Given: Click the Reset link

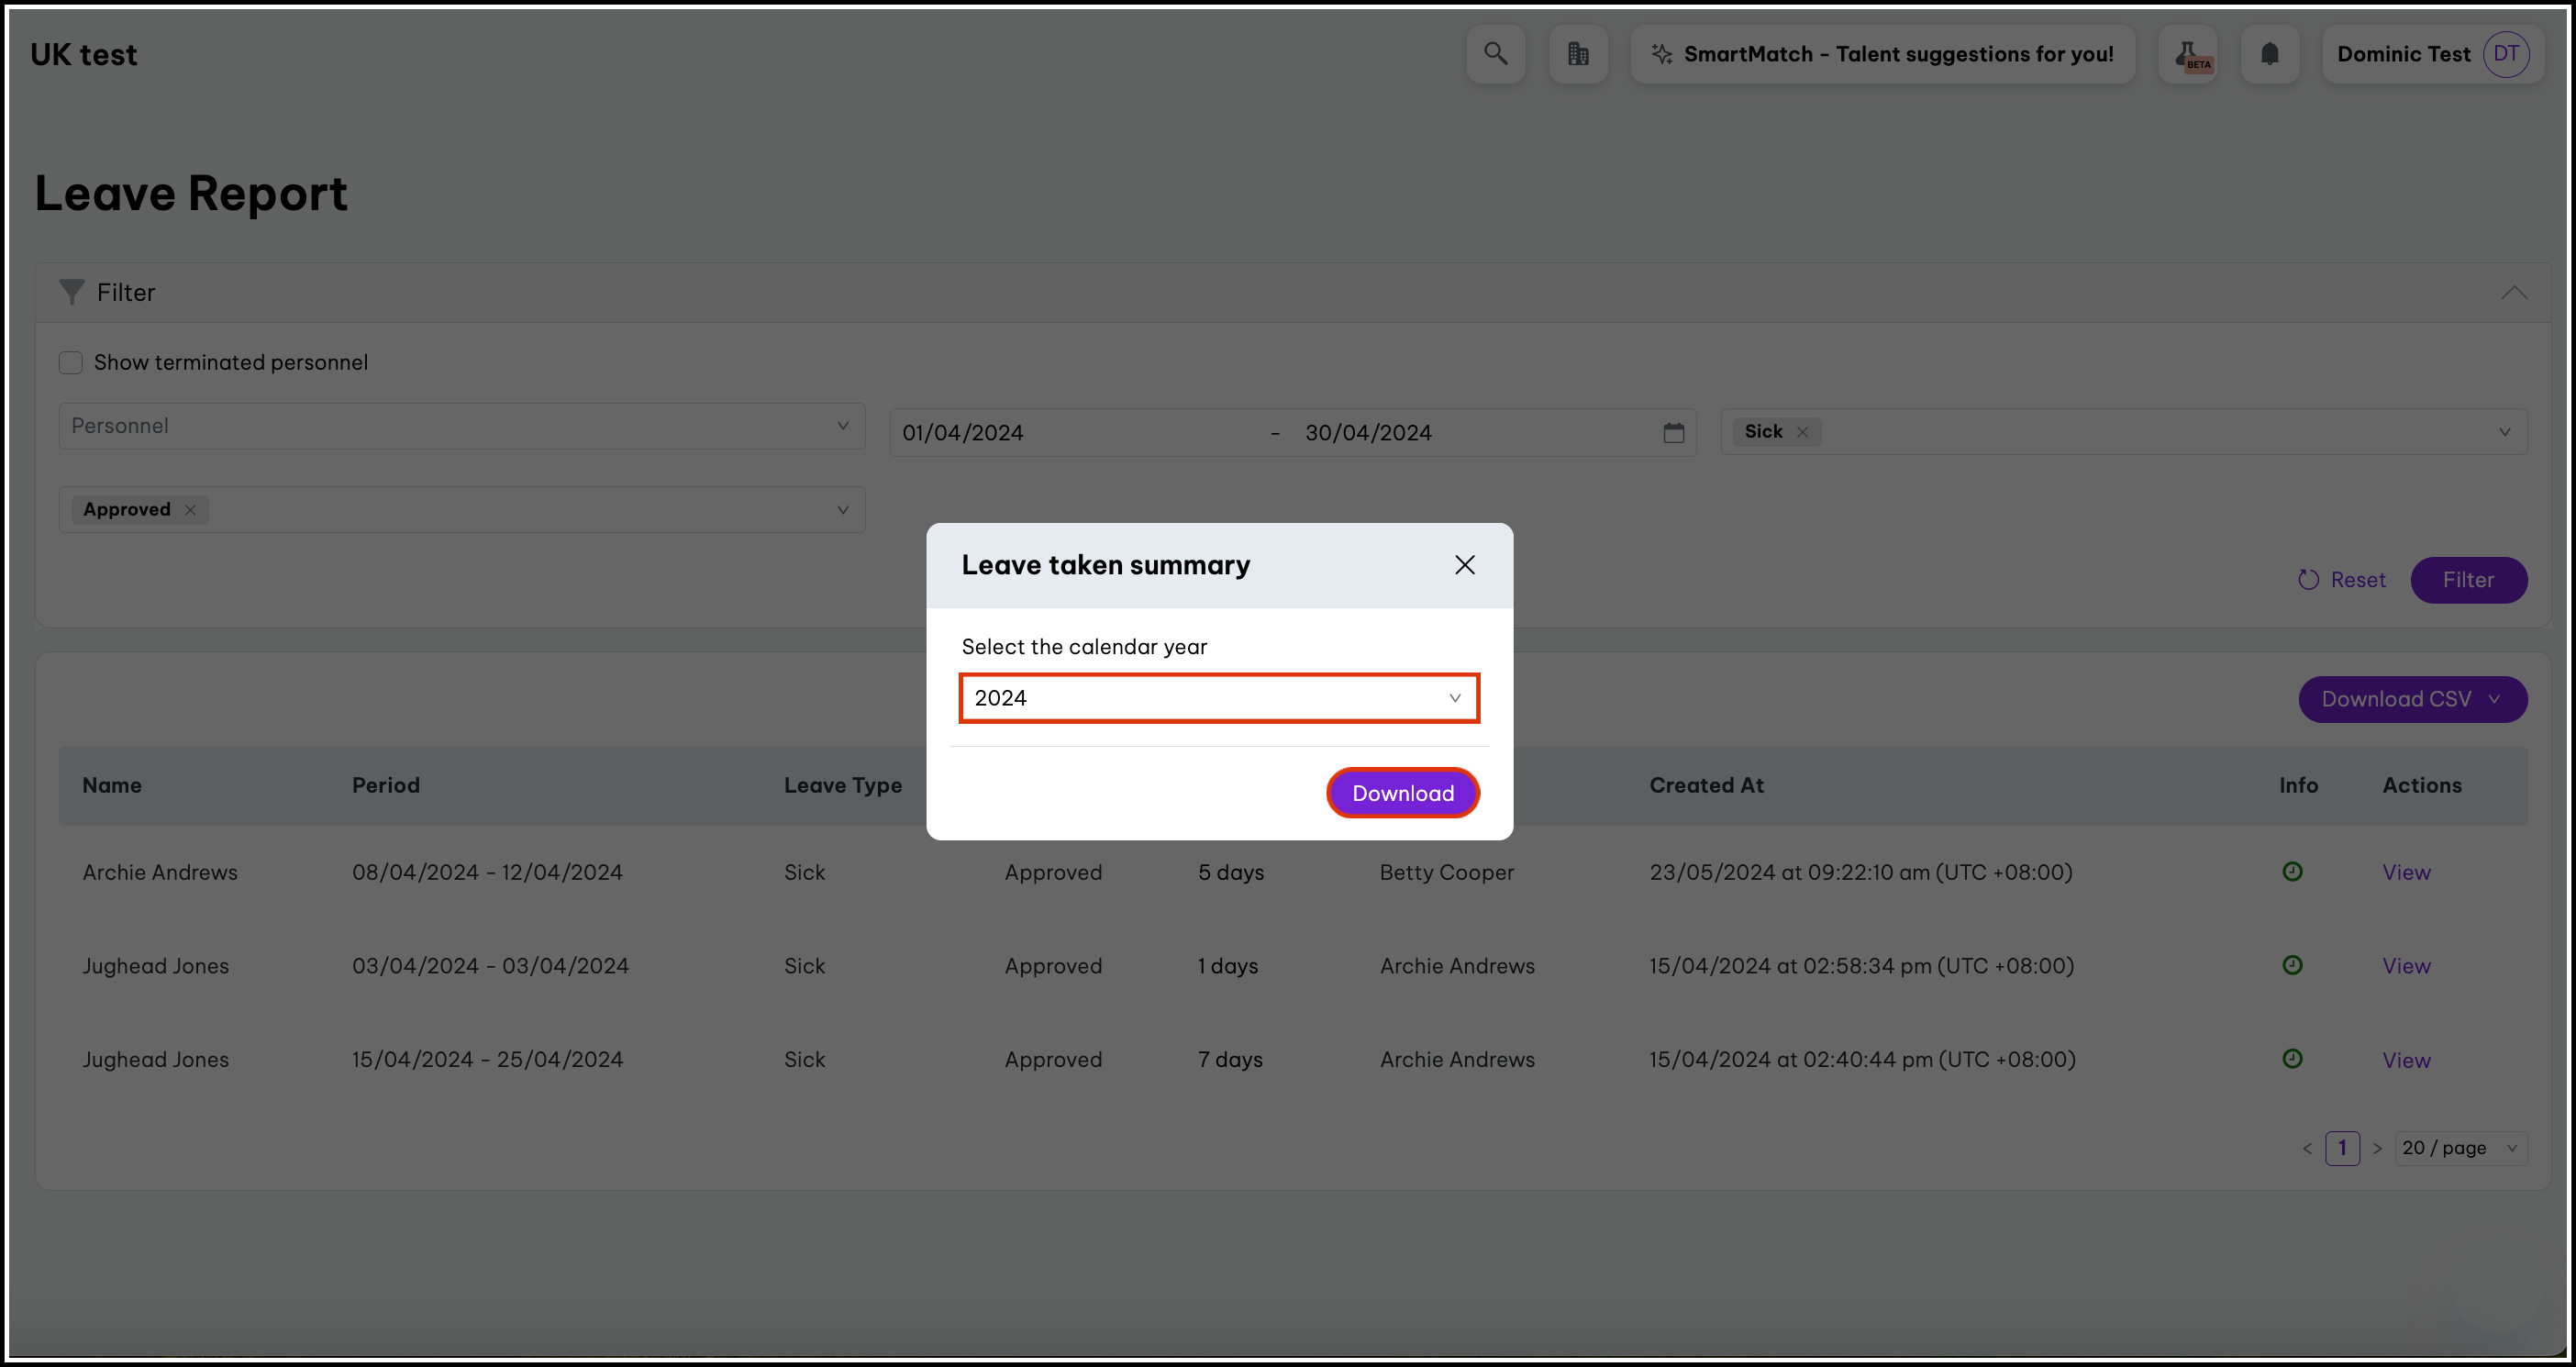Looking at the screenshot, I should 2341,580.
